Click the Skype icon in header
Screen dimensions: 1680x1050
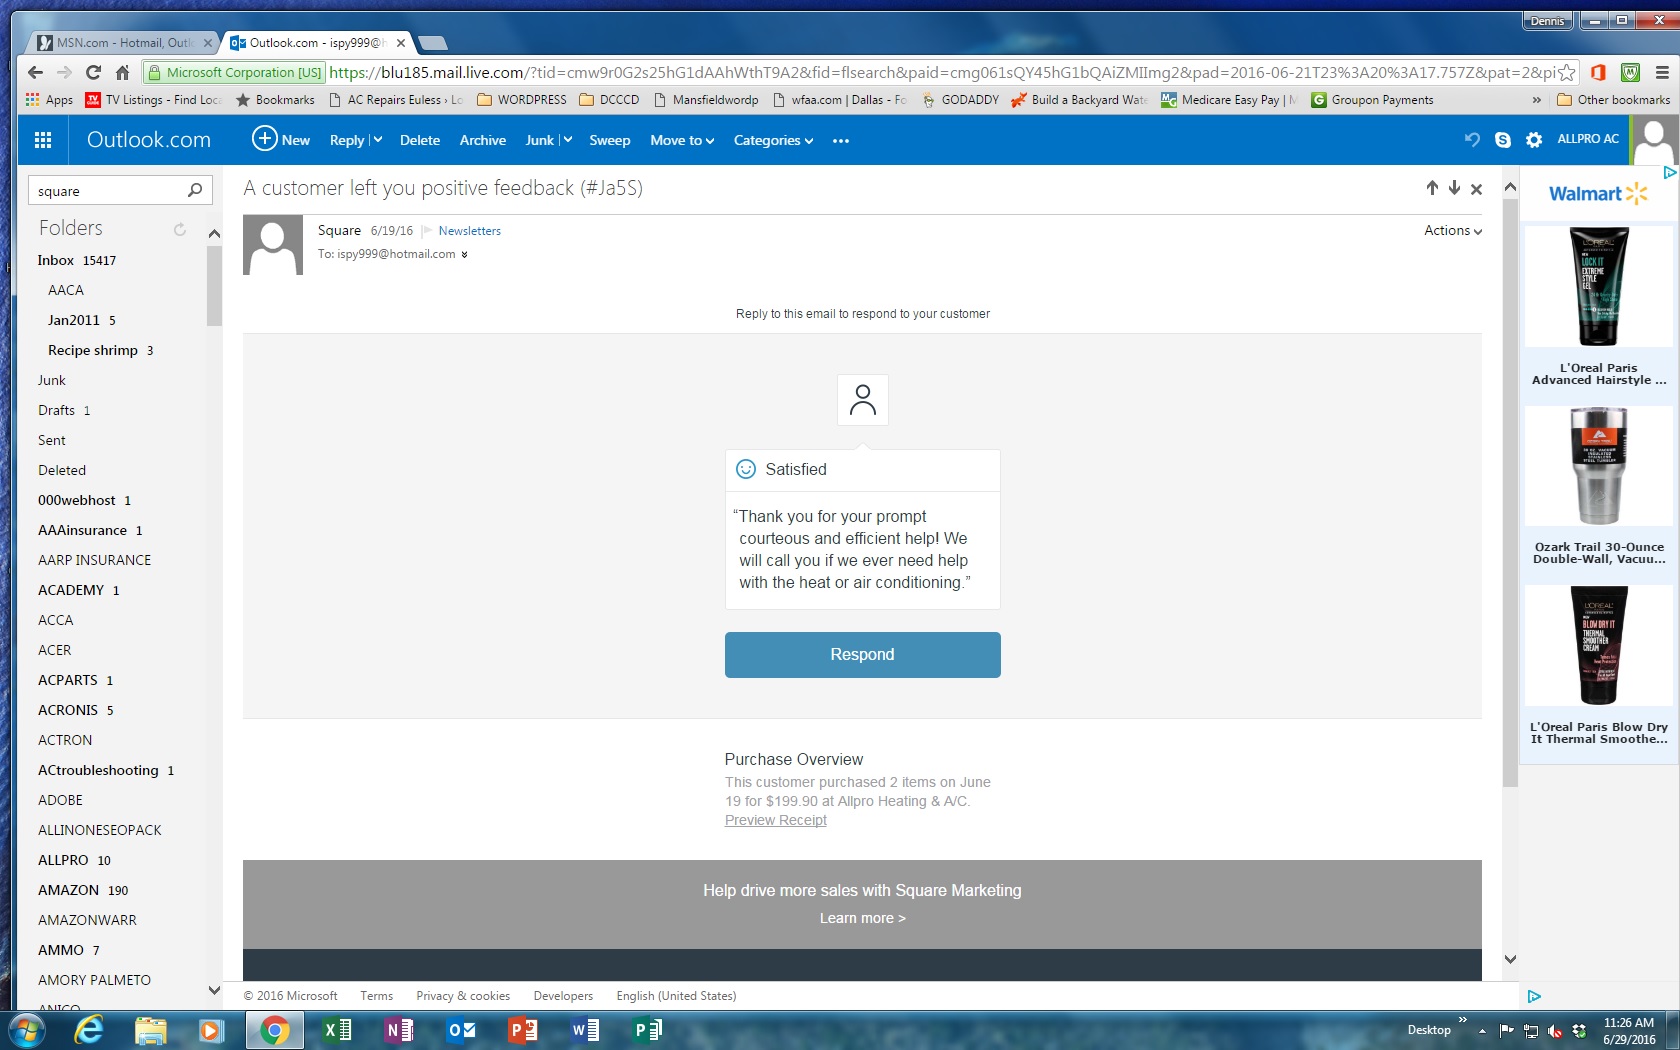[x=1502, y=140]
